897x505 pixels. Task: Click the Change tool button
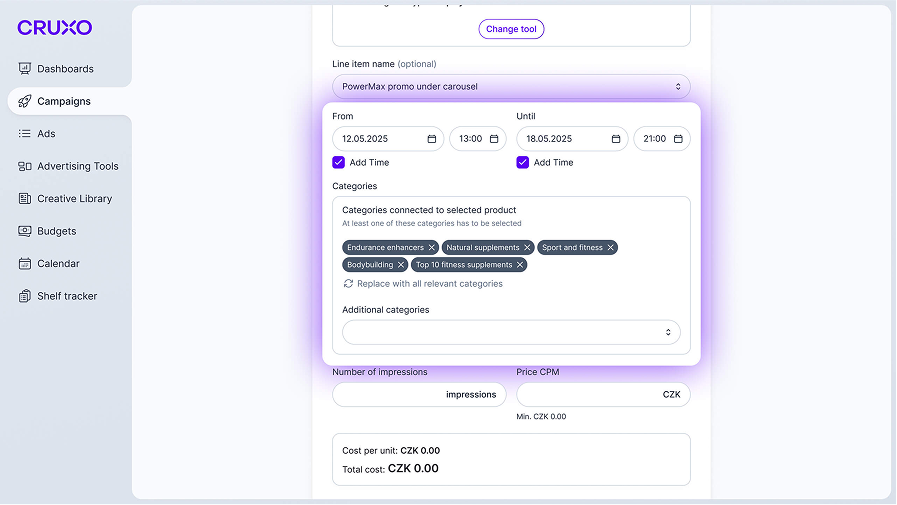point(511,29)
